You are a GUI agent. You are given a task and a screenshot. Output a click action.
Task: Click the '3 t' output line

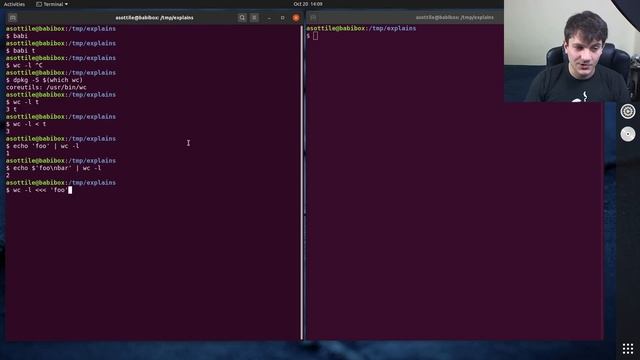click(x=11, y=109)
